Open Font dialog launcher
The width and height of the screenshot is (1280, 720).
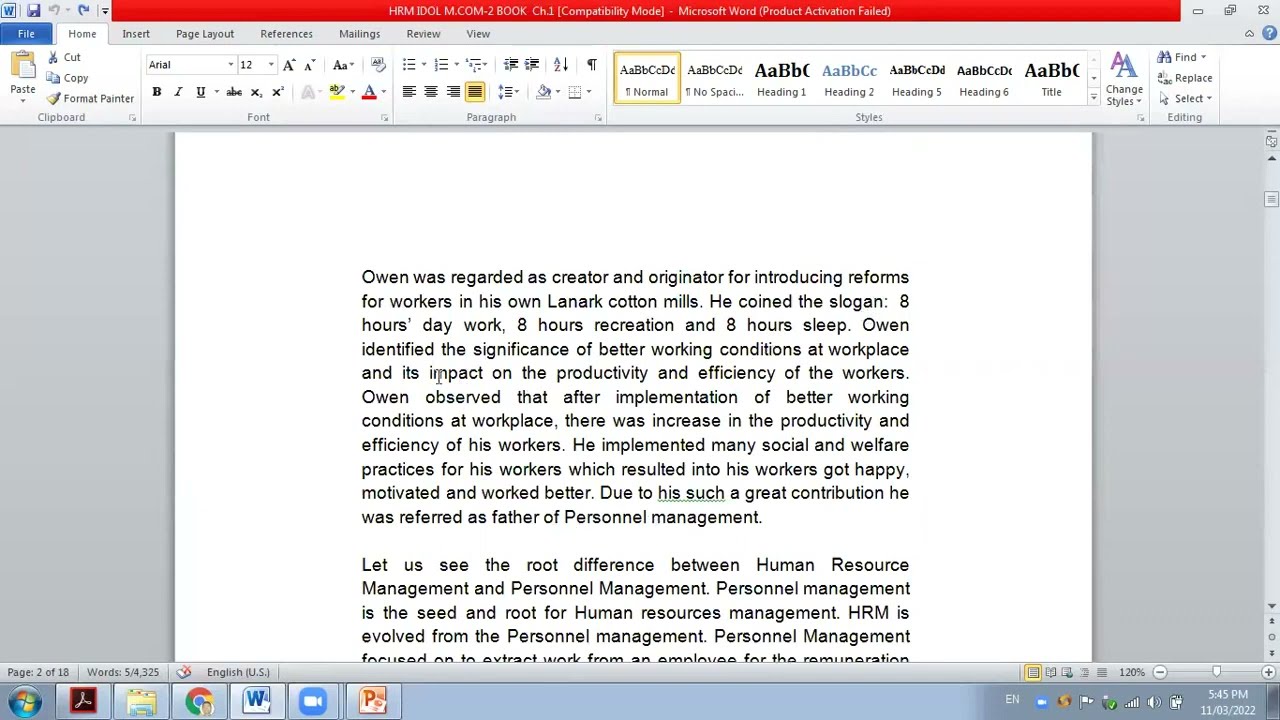click(x=384, y=118)
